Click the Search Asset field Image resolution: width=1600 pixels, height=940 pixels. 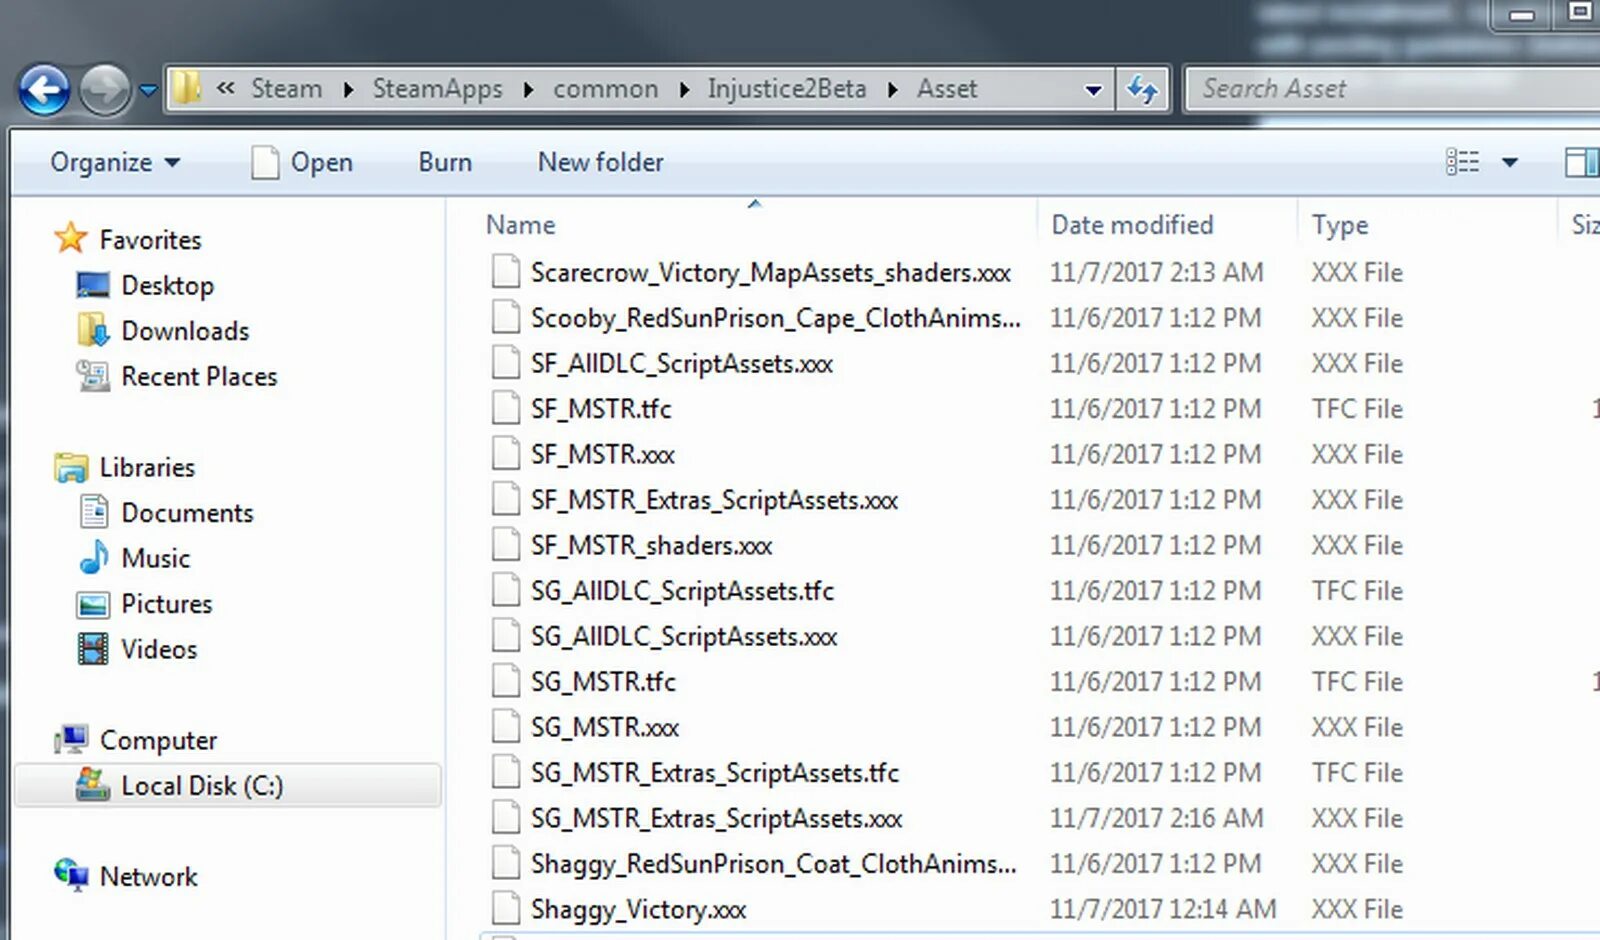[x=1395, y=89]
